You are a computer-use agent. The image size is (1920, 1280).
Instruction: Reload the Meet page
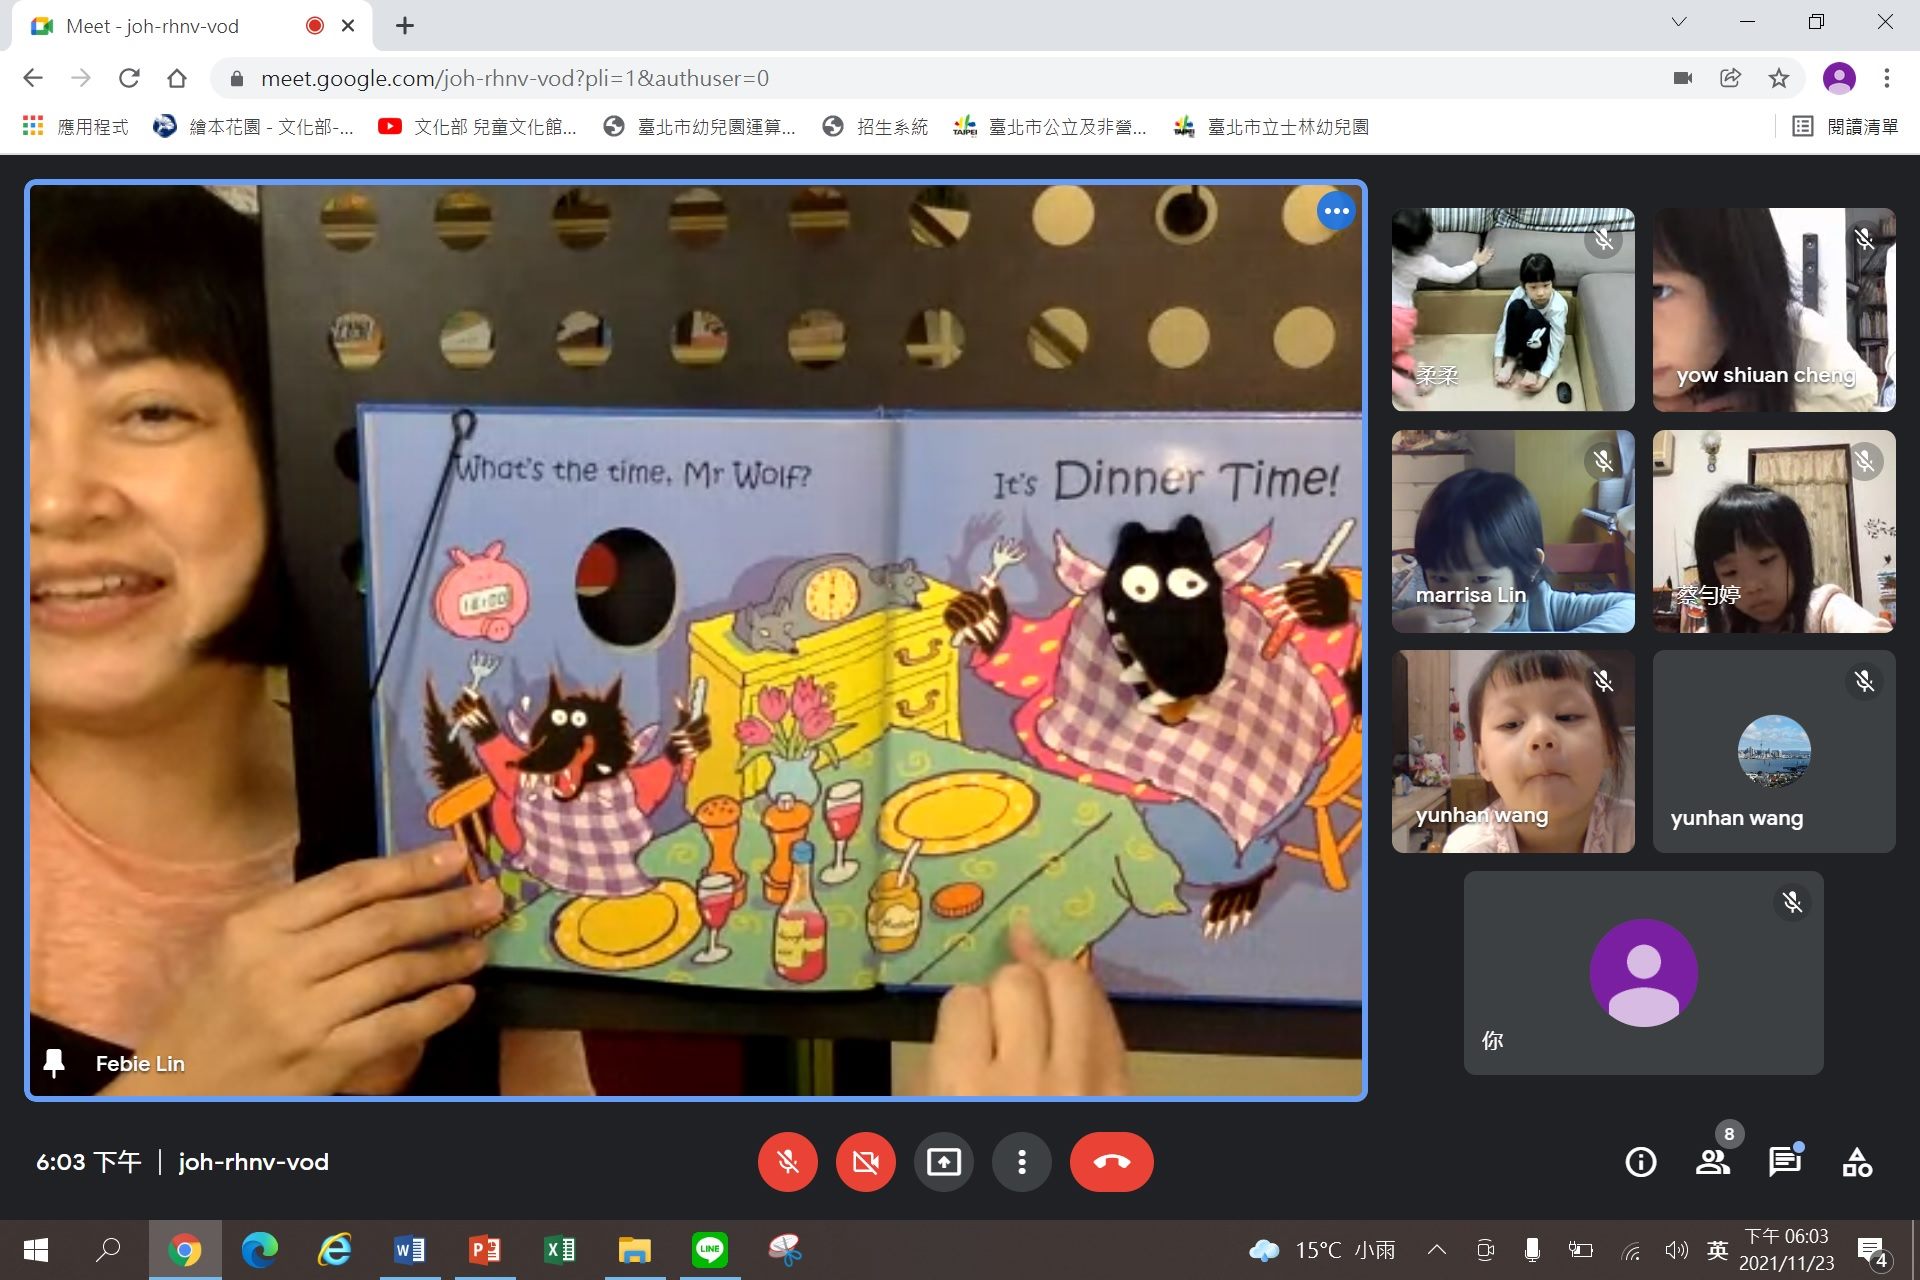pos(129,78)
